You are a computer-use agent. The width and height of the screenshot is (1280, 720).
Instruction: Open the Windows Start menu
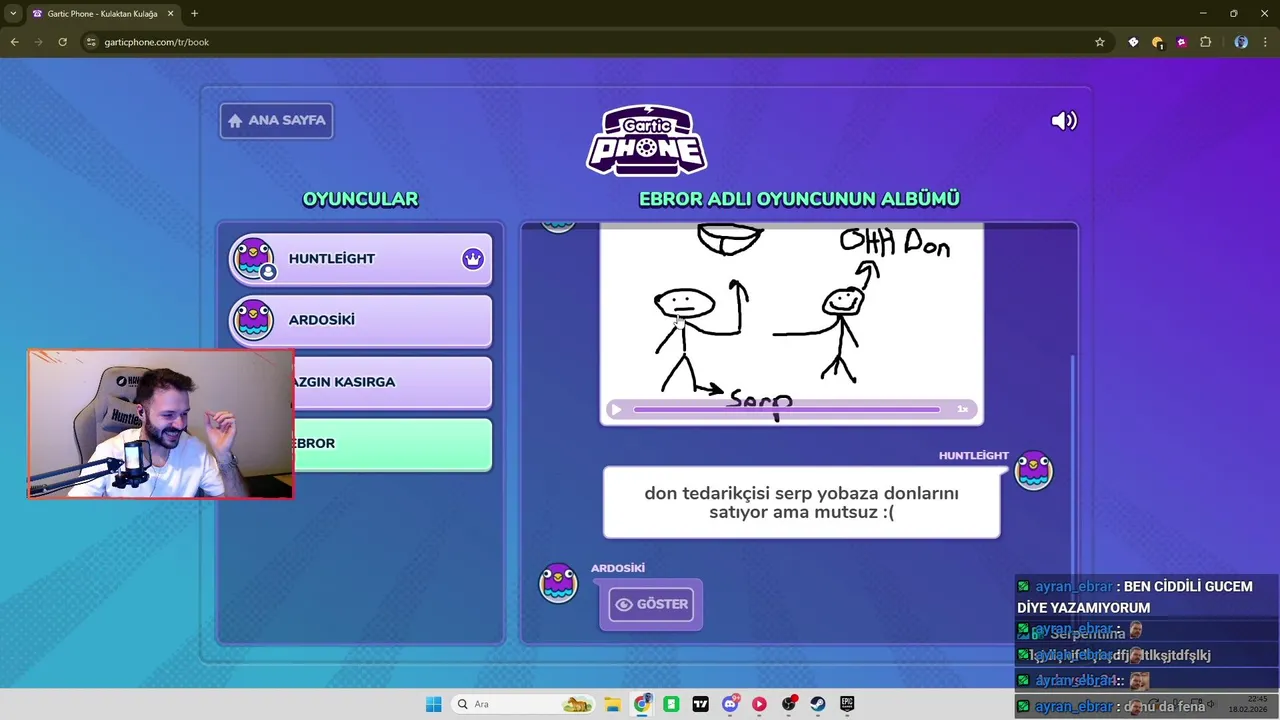434,704
